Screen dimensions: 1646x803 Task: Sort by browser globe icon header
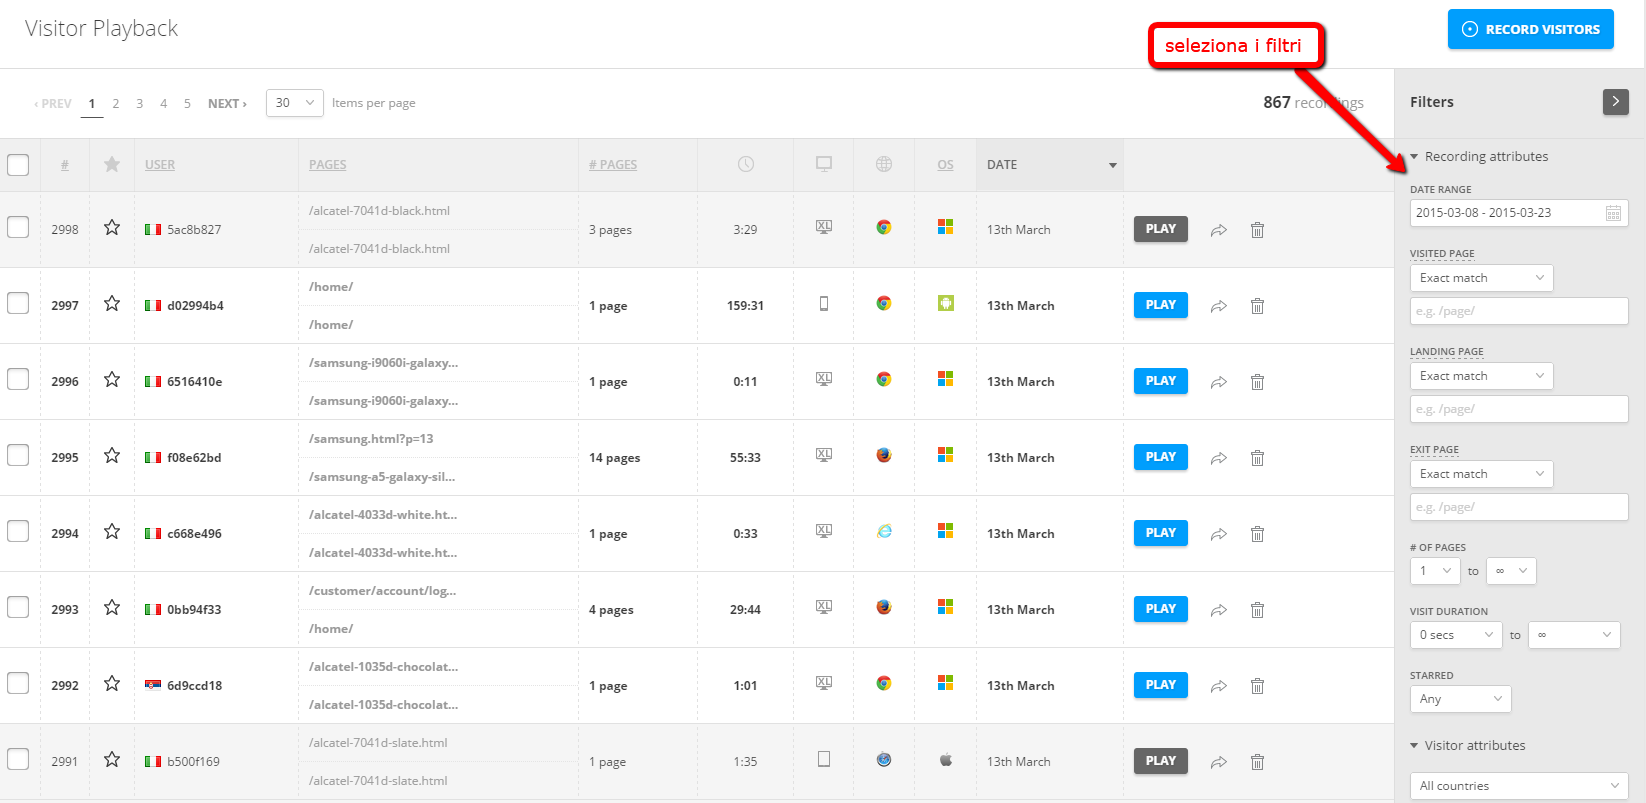tap(884, 165)
